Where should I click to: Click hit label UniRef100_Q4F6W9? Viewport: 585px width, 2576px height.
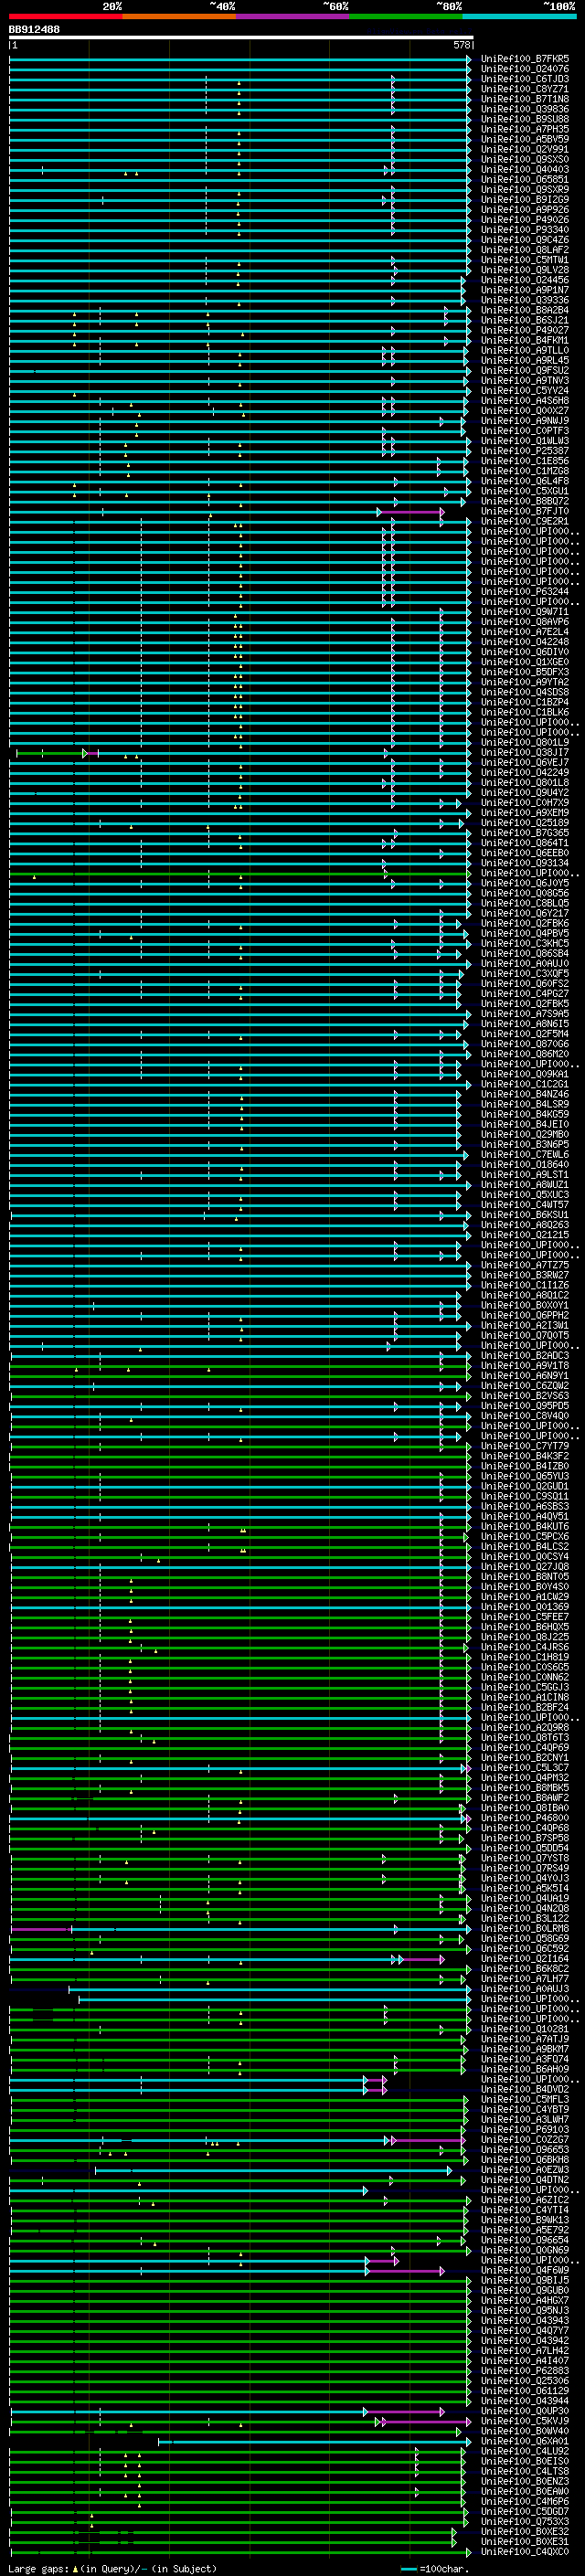tap(525, 2270)
